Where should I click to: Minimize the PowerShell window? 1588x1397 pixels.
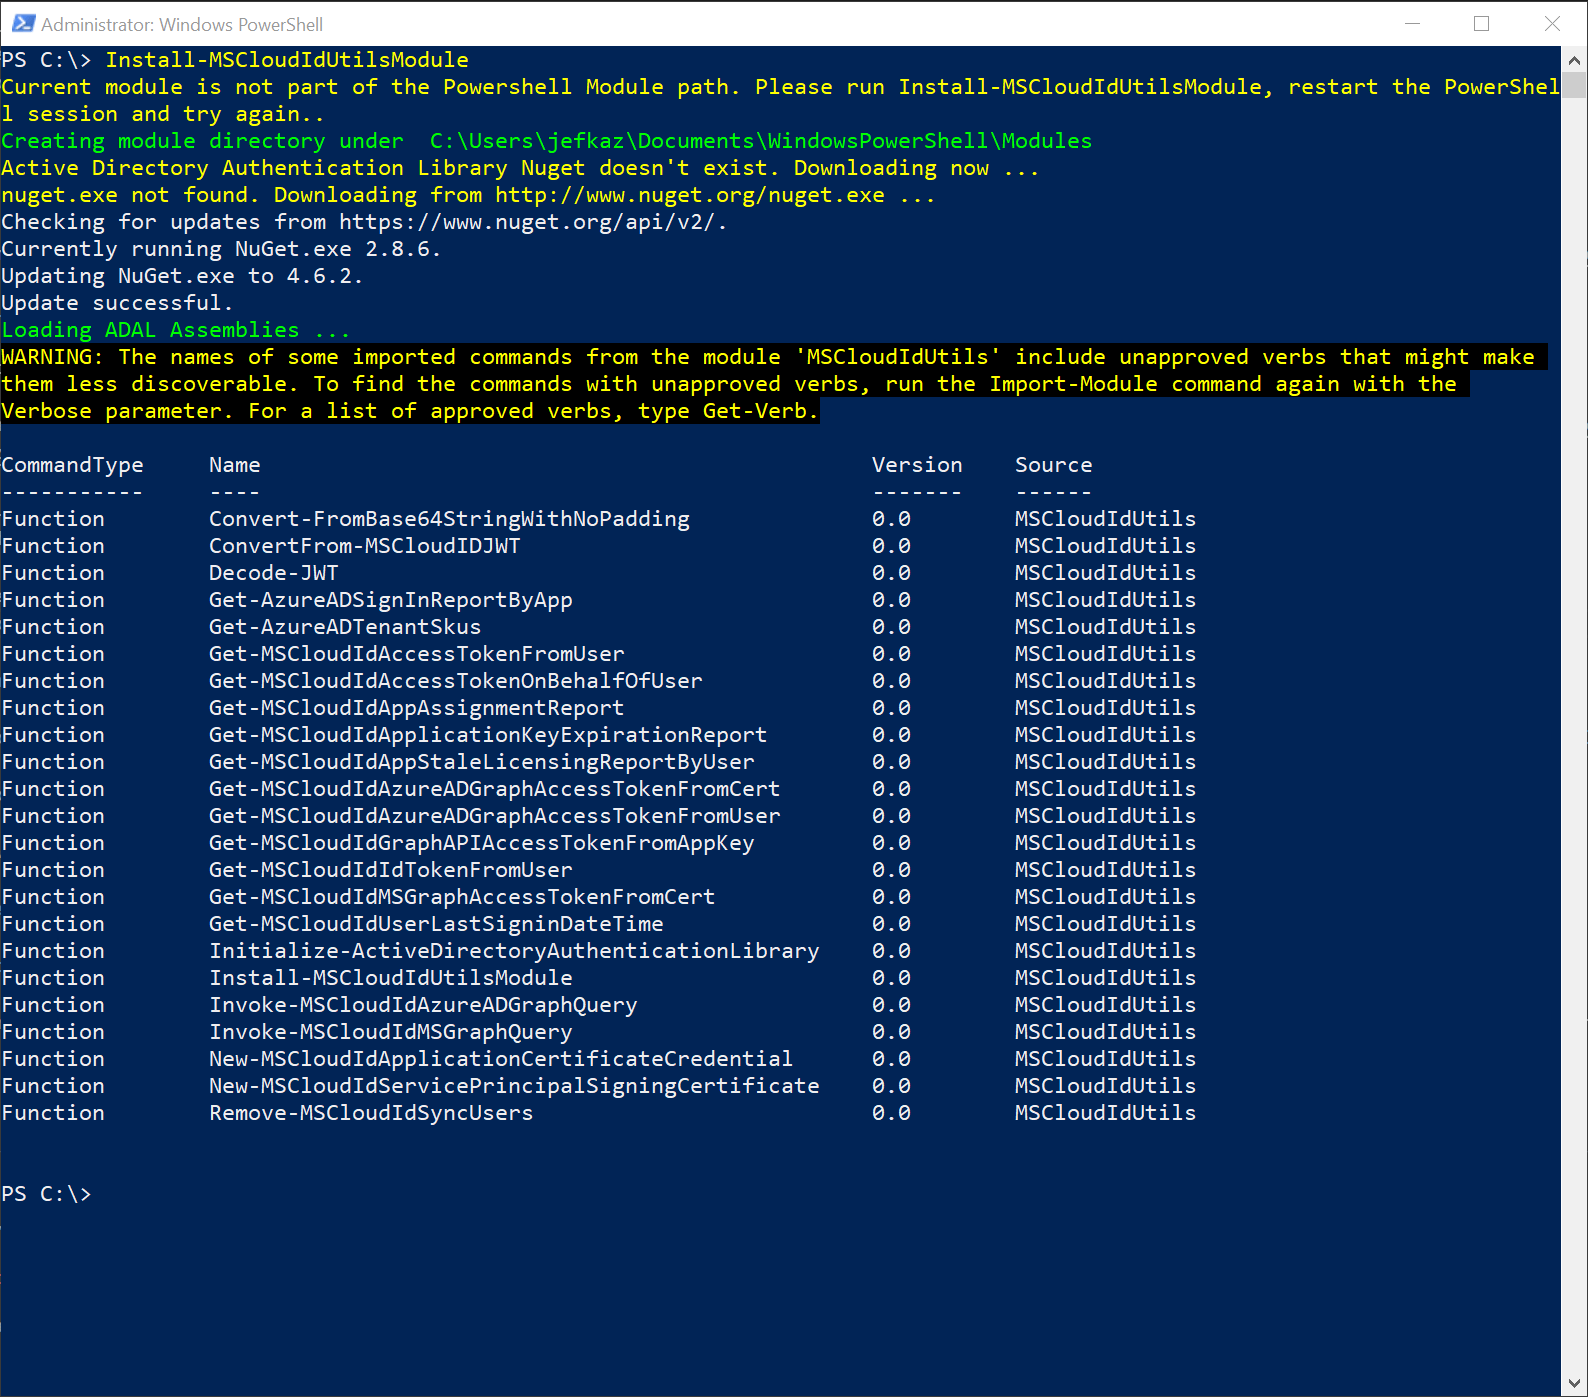click(x=1412, y=23)
